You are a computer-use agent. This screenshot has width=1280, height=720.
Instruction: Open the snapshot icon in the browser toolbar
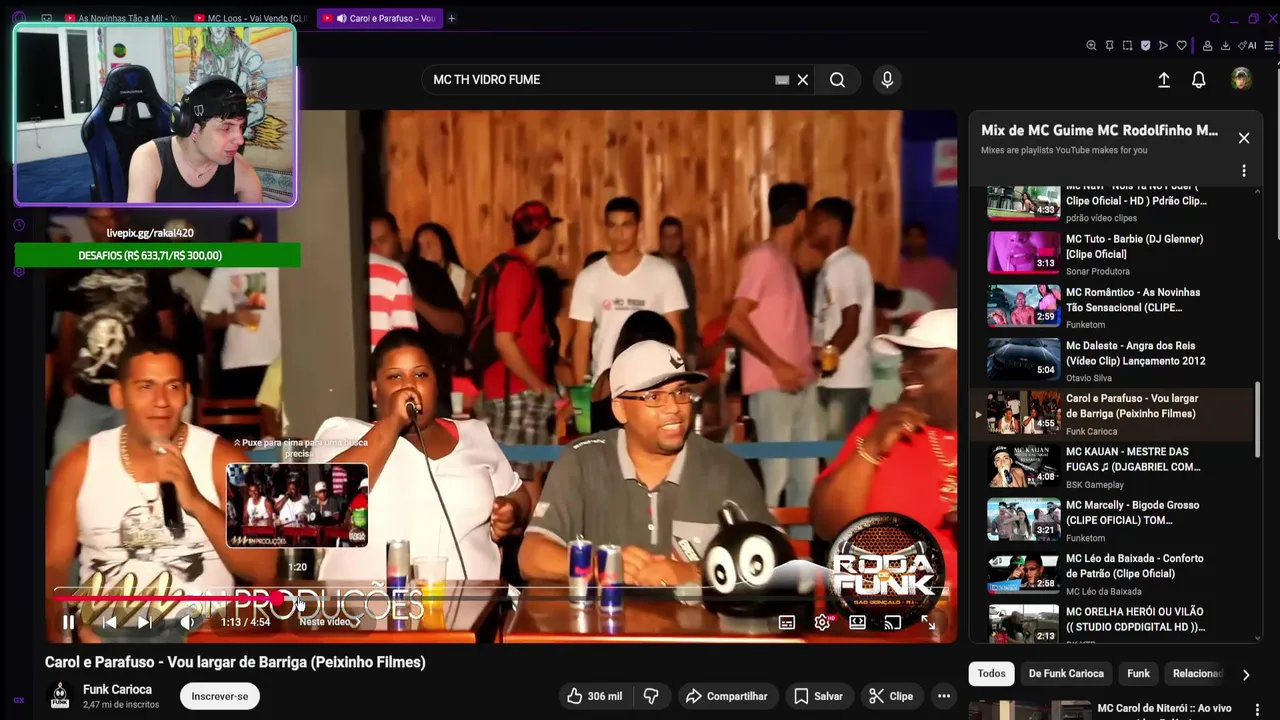(x=1127, y=45)
